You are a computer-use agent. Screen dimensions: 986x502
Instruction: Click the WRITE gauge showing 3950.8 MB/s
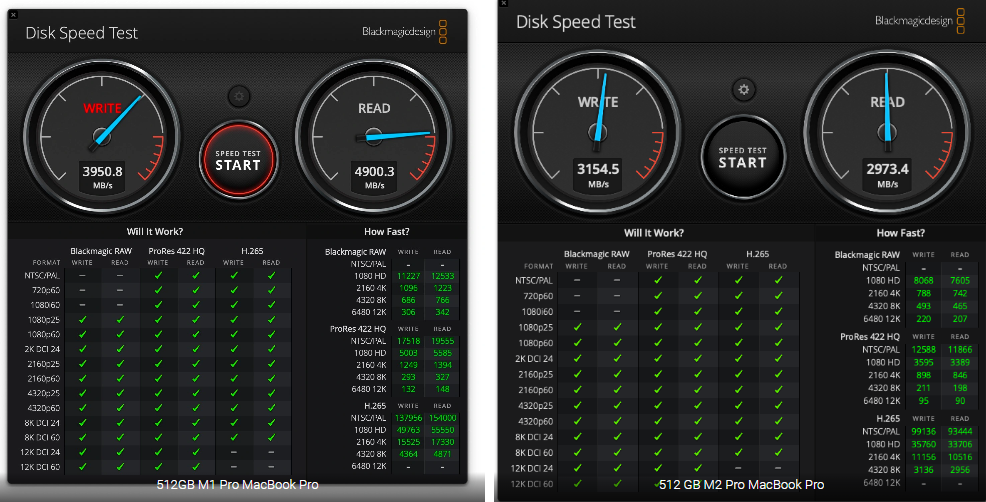click(102, 137)
